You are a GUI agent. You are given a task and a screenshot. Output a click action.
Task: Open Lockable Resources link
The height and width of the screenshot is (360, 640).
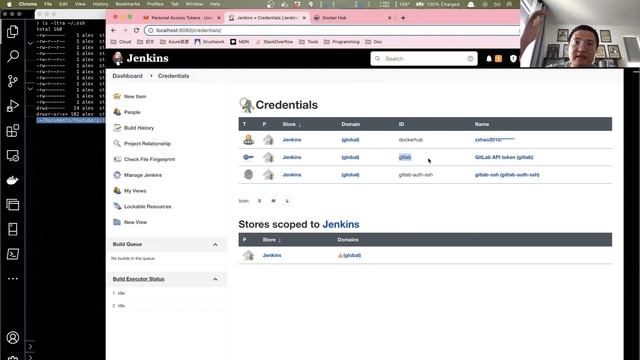click(x=147, y=207)
